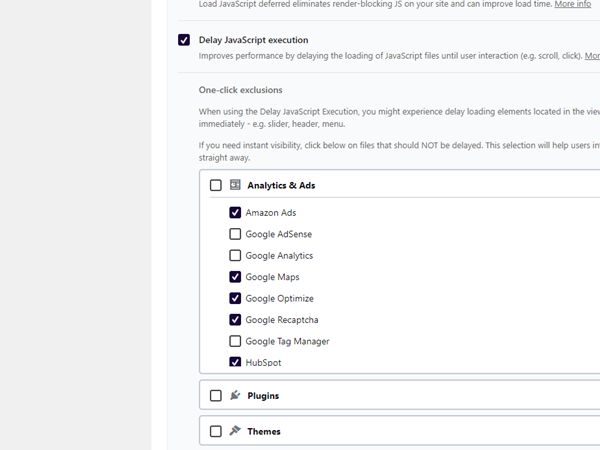Enable the Google Analytics exclusion
This screenshot has height=450, width=600.
[x=235, y=255]
